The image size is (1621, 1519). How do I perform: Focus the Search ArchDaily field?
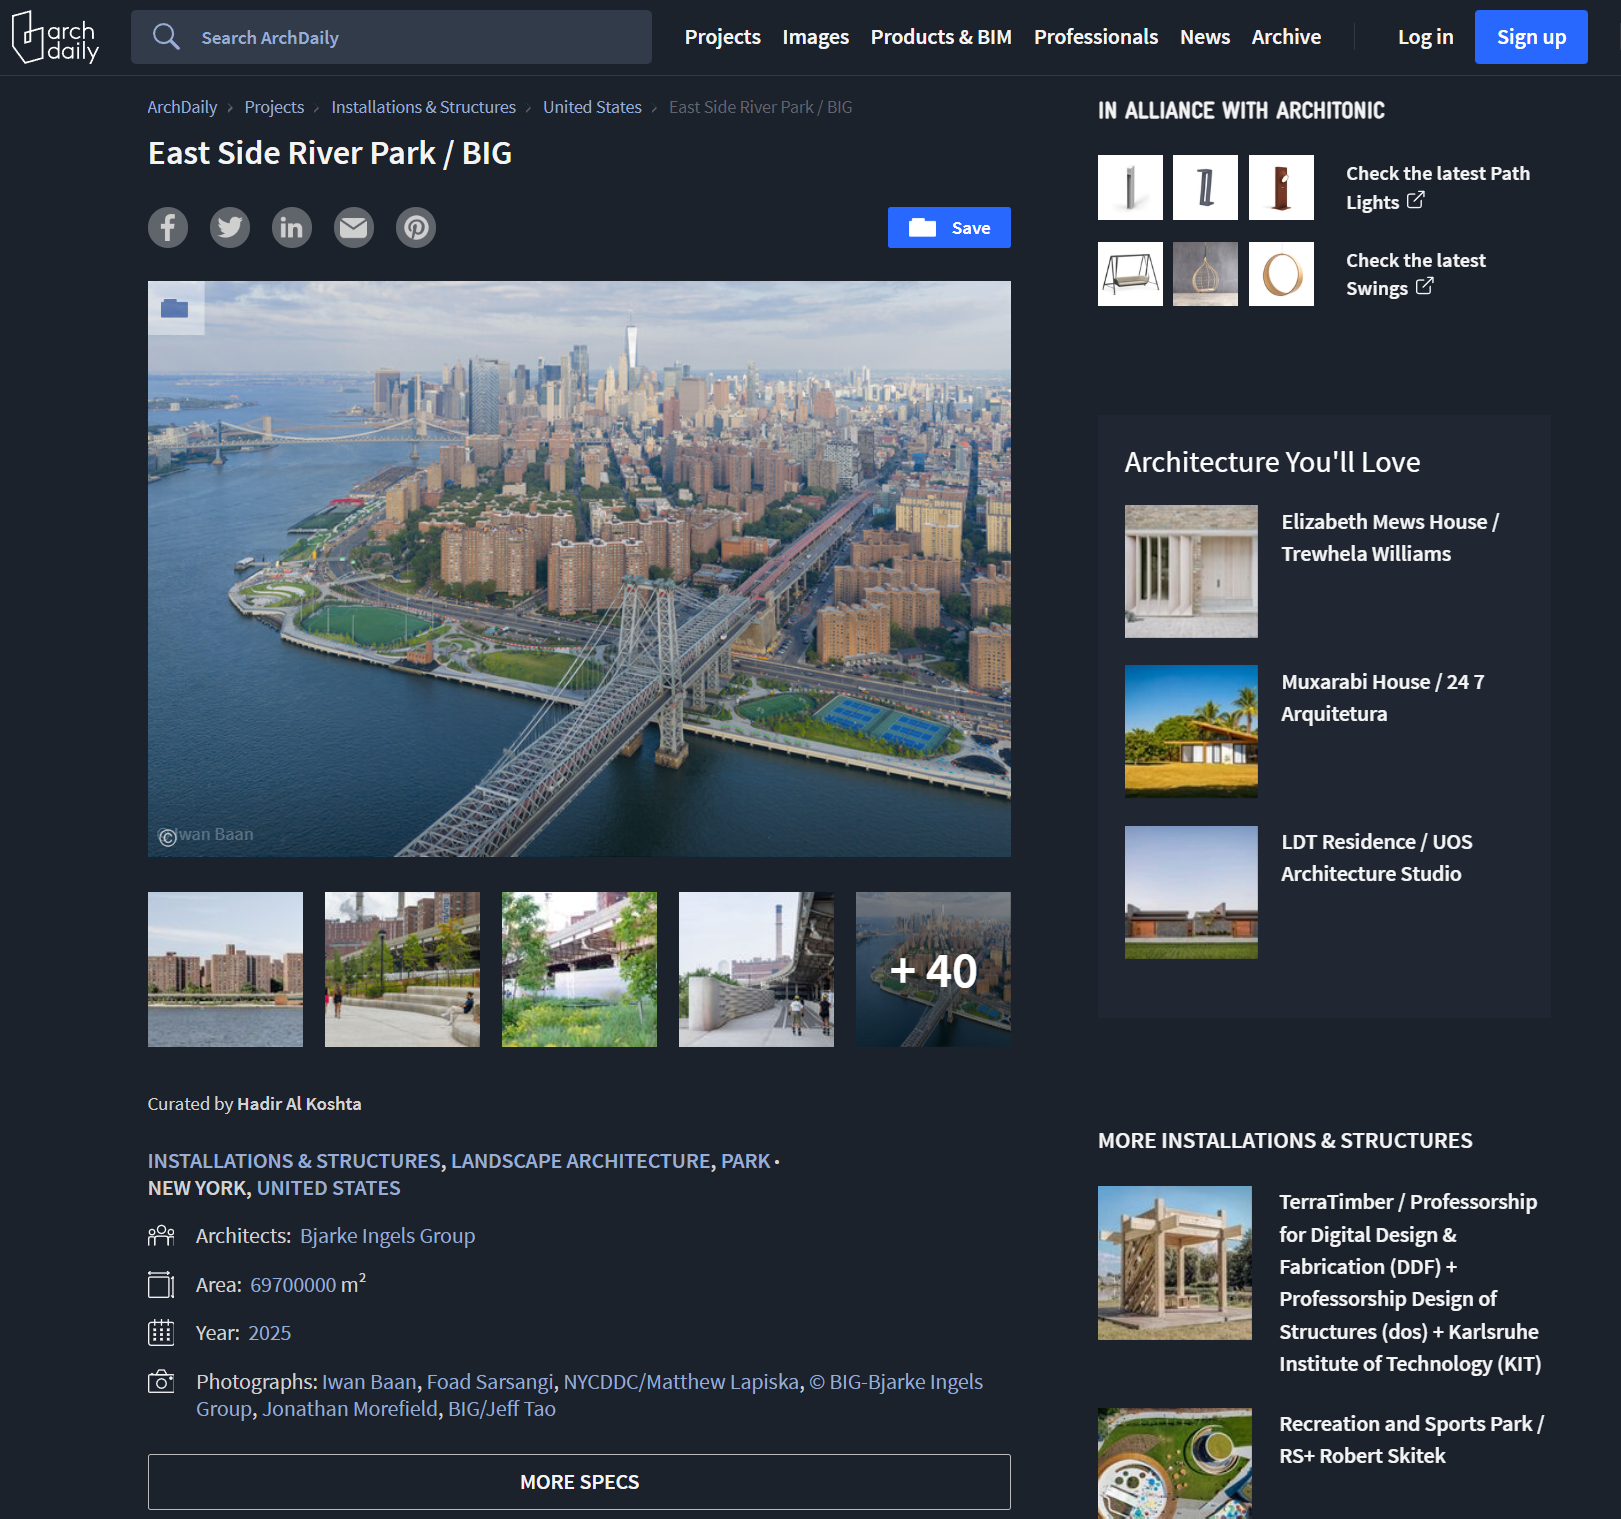391,37
